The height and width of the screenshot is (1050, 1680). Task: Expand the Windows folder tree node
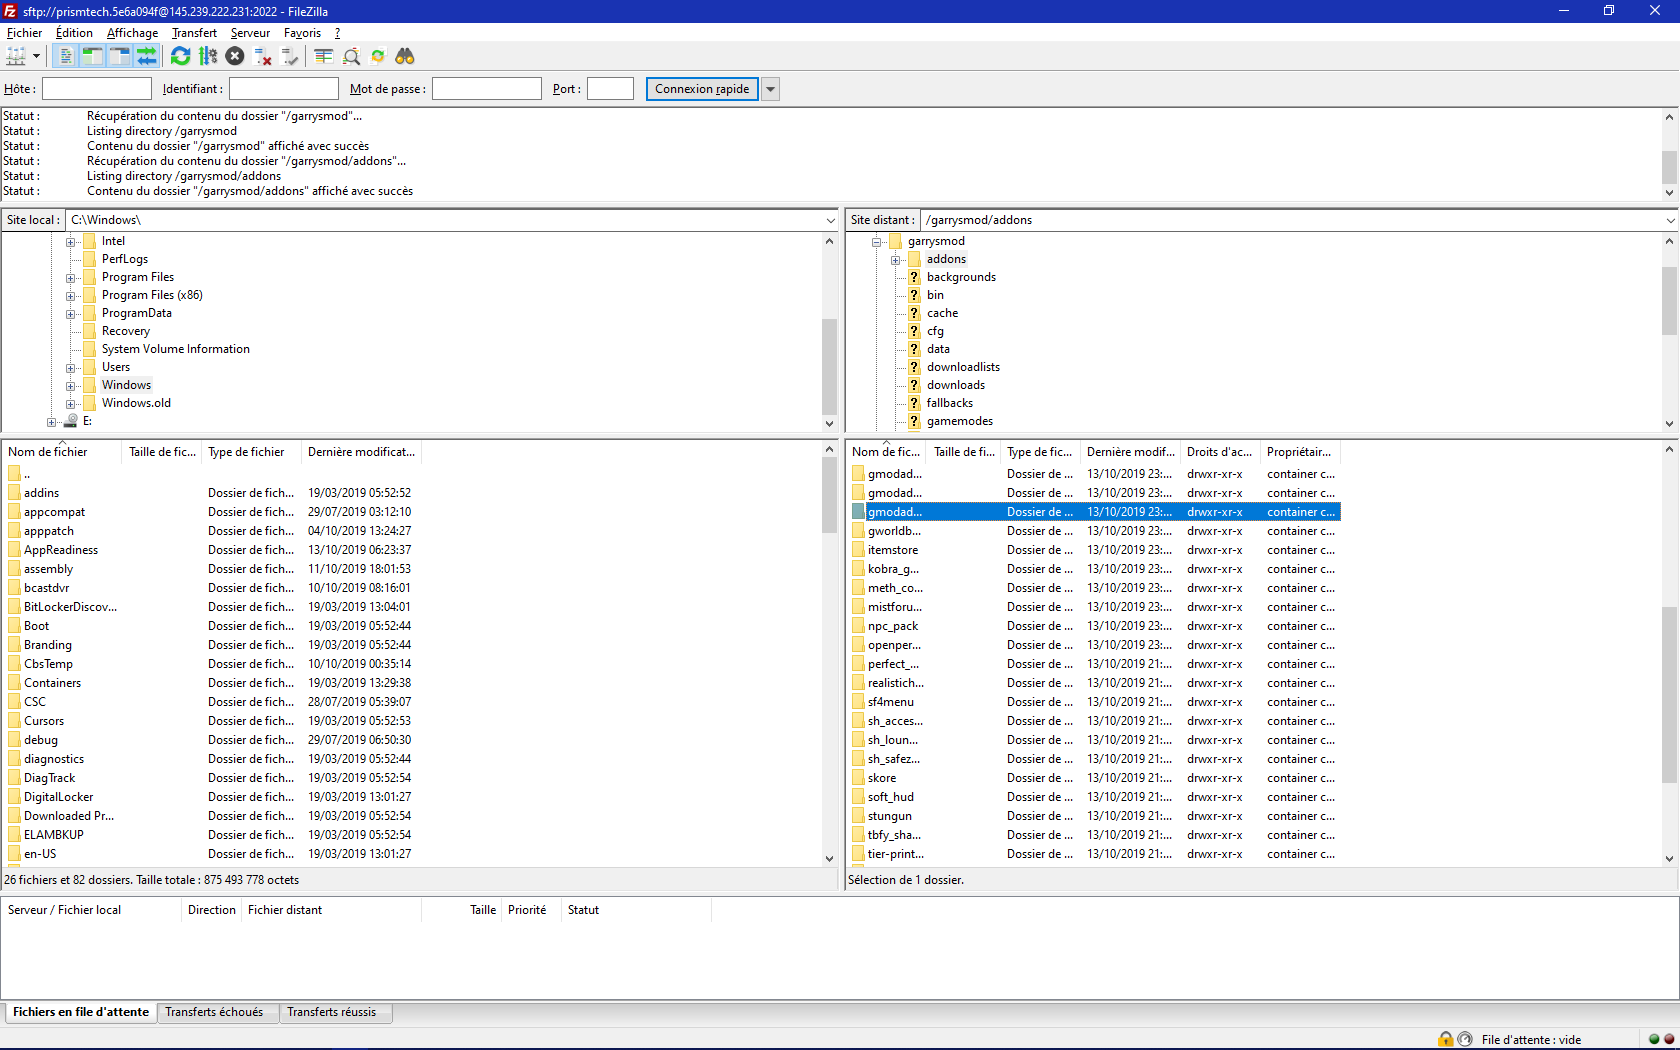(71, 386)
